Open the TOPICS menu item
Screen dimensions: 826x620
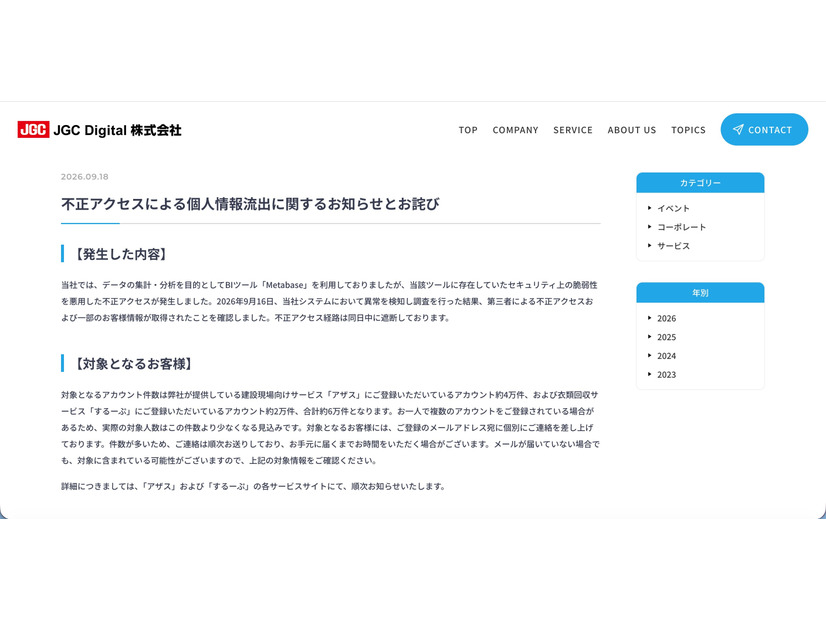[688, 130]
